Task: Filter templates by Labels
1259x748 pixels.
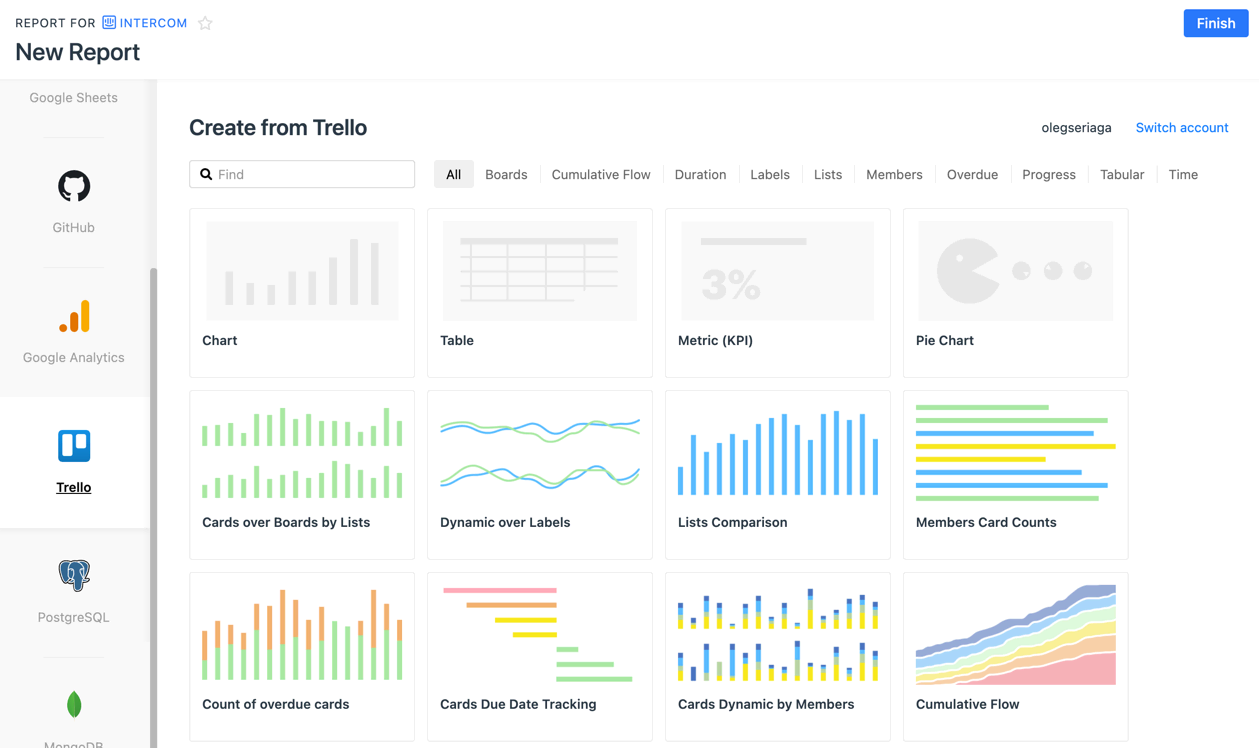Action: click(770, 174)
